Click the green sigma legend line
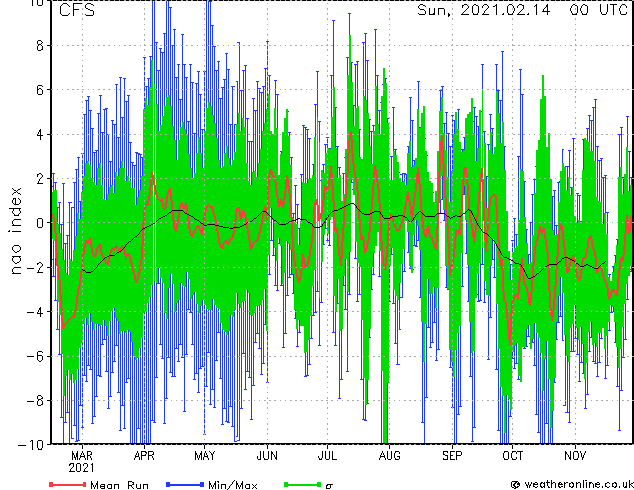Screen dimensions: 634x490 click(x=303, y=484)
